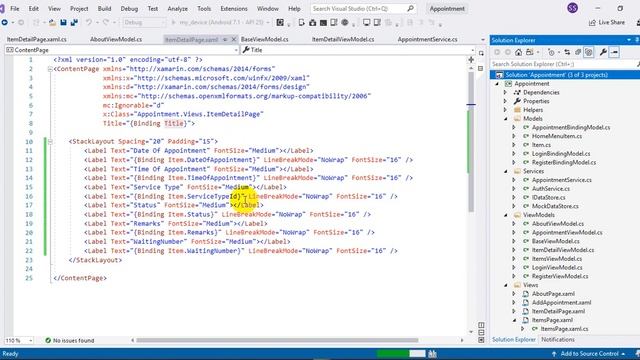The height and width of the screenshot is (360, 640).
Task: Select AddAppointment.xaml in Solution Explorer
Action: tap(561, 303)
